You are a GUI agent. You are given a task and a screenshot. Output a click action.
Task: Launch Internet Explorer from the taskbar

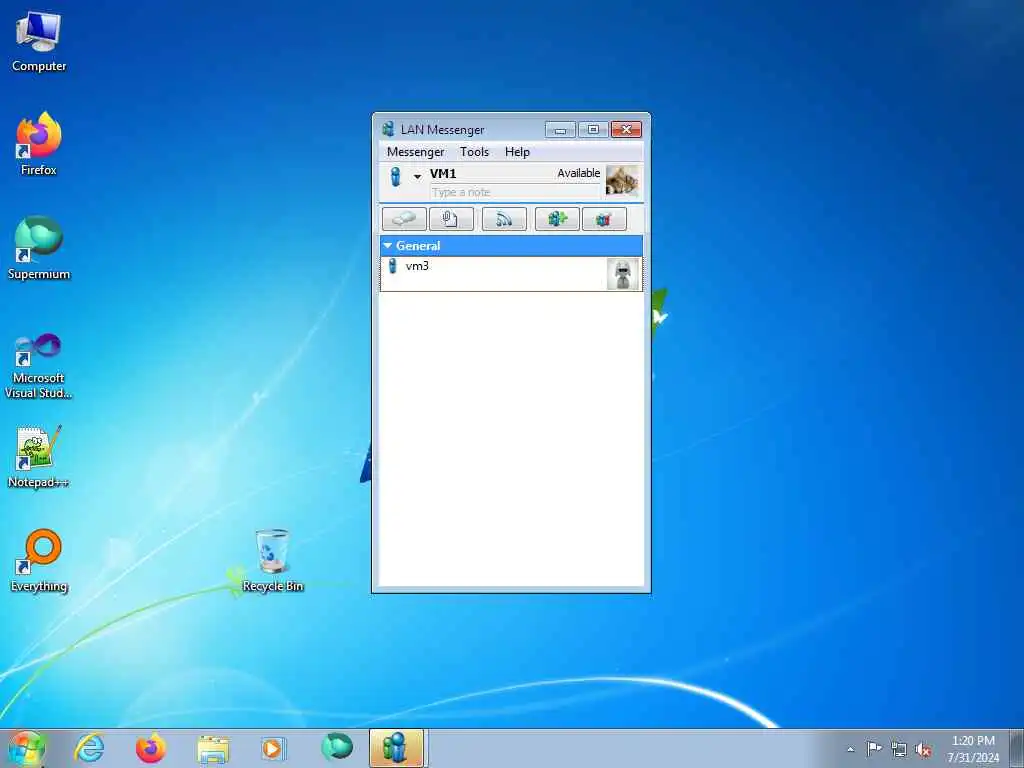coord(89,748)
